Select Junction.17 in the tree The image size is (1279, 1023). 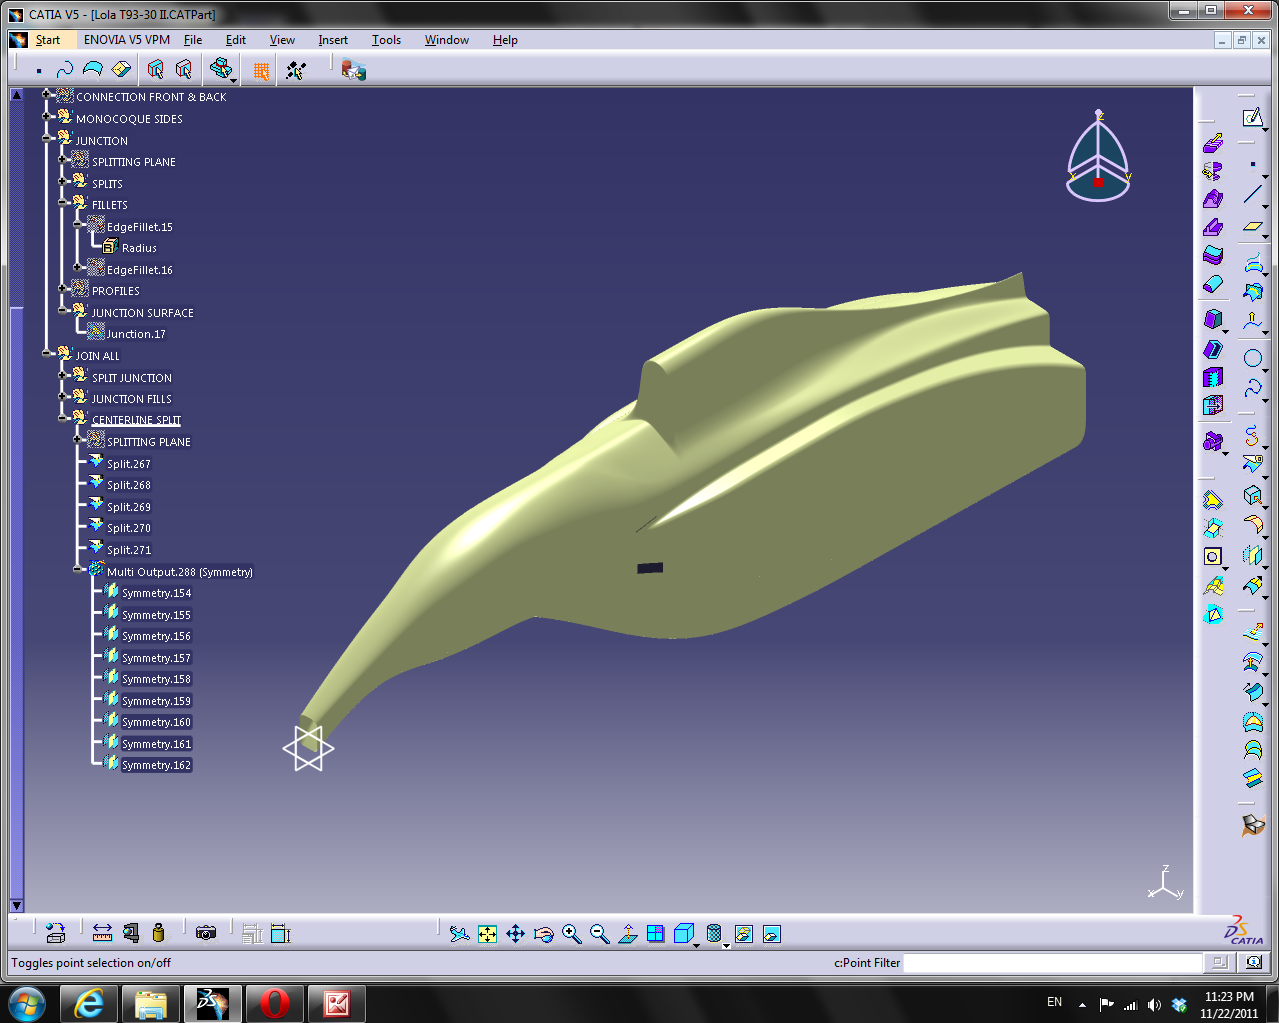136,334
